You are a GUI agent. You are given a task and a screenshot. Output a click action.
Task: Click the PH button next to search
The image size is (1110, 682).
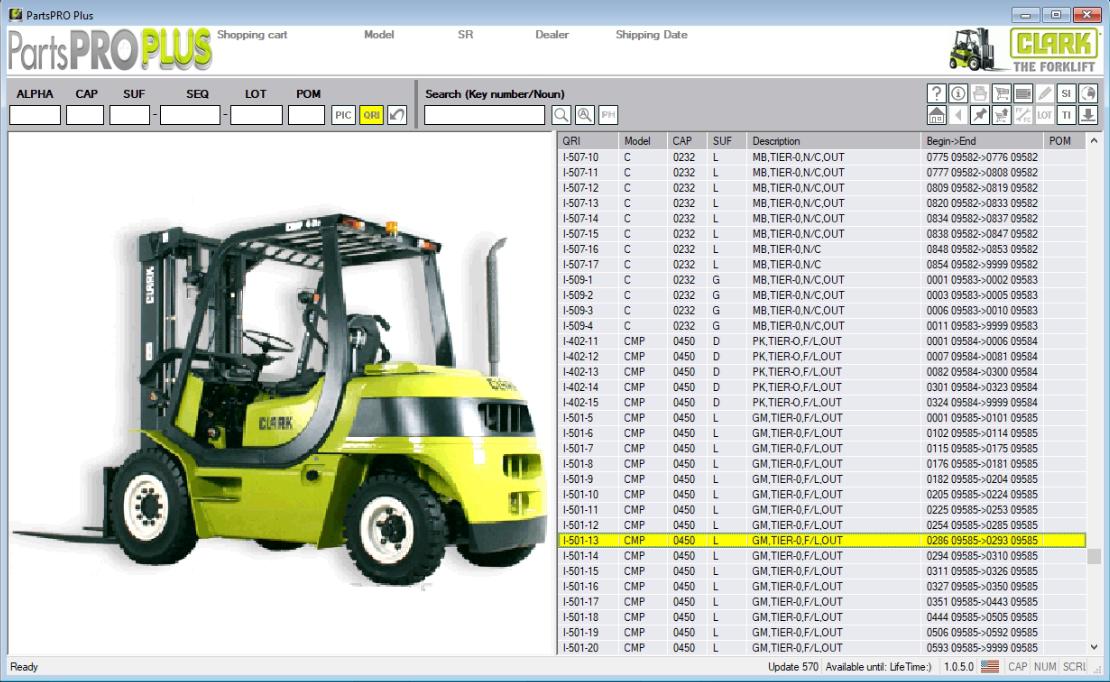click(x=608, y=115)
